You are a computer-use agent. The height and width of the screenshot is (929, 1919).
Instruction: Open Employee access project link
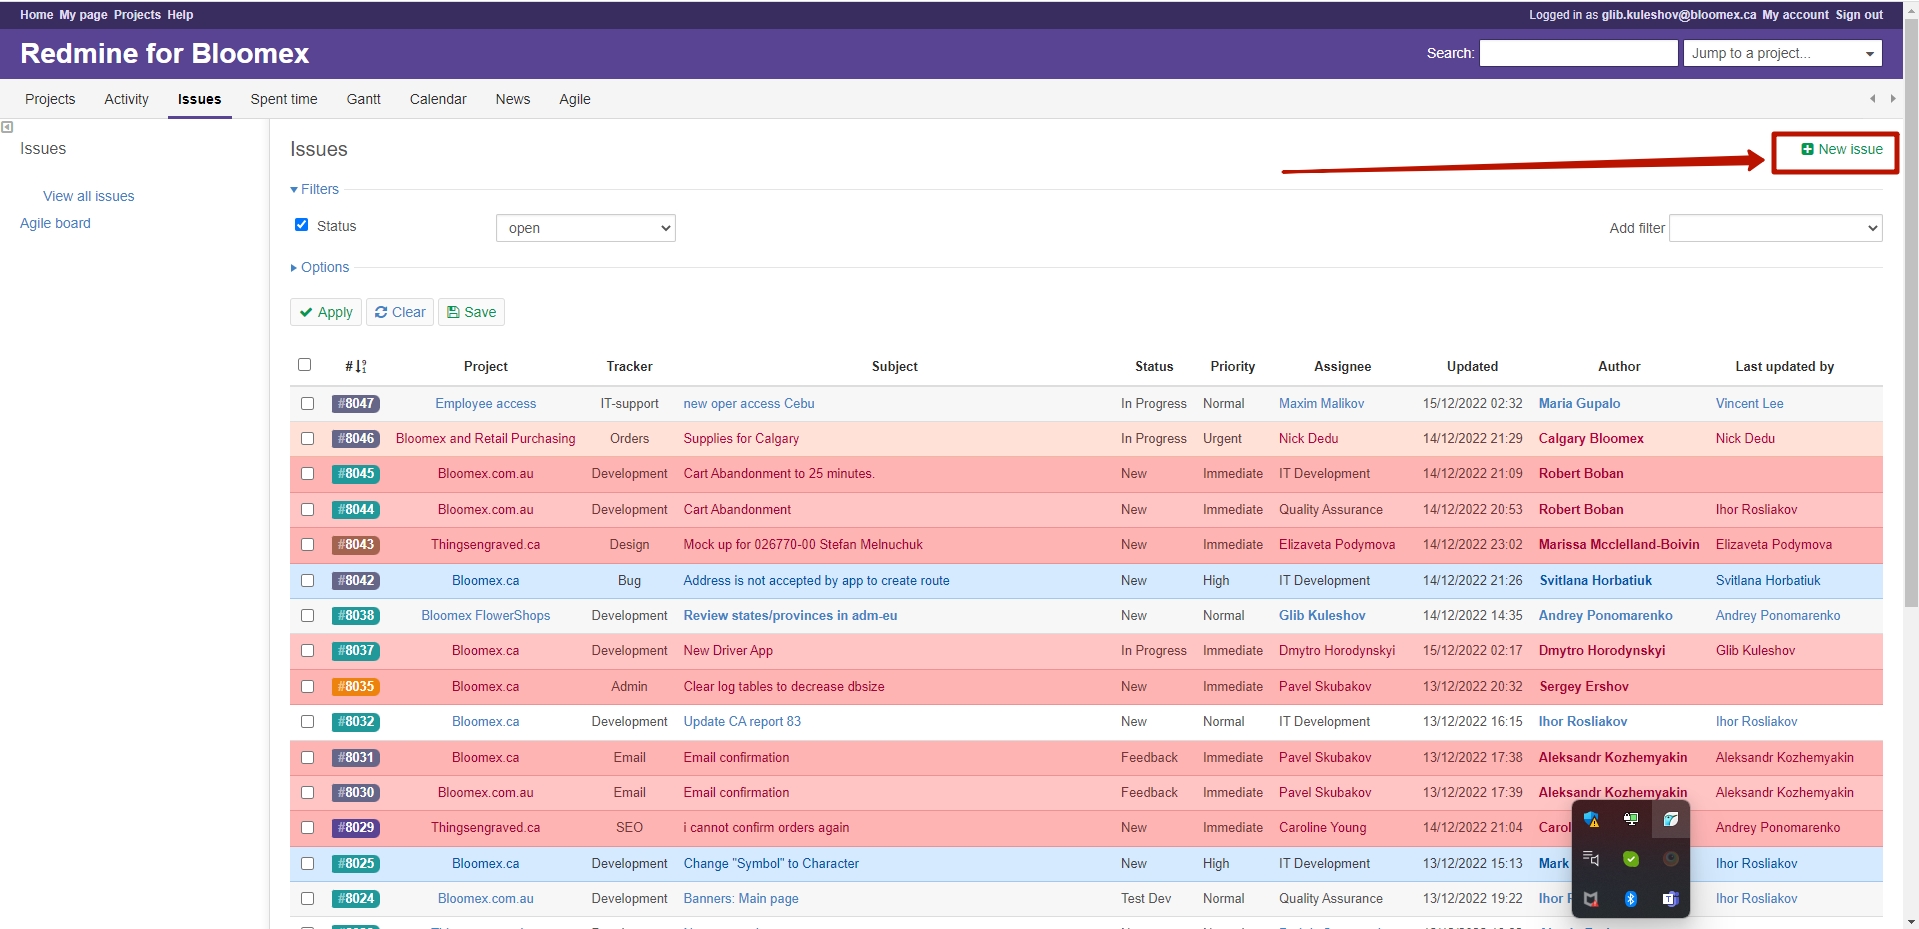pos(485,404)
